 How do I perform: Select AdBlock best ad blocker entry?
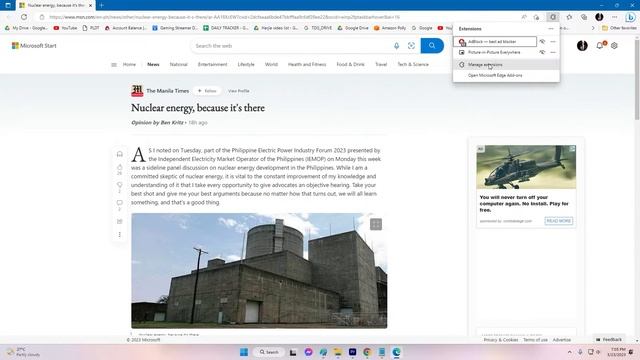tap(495, 42)
